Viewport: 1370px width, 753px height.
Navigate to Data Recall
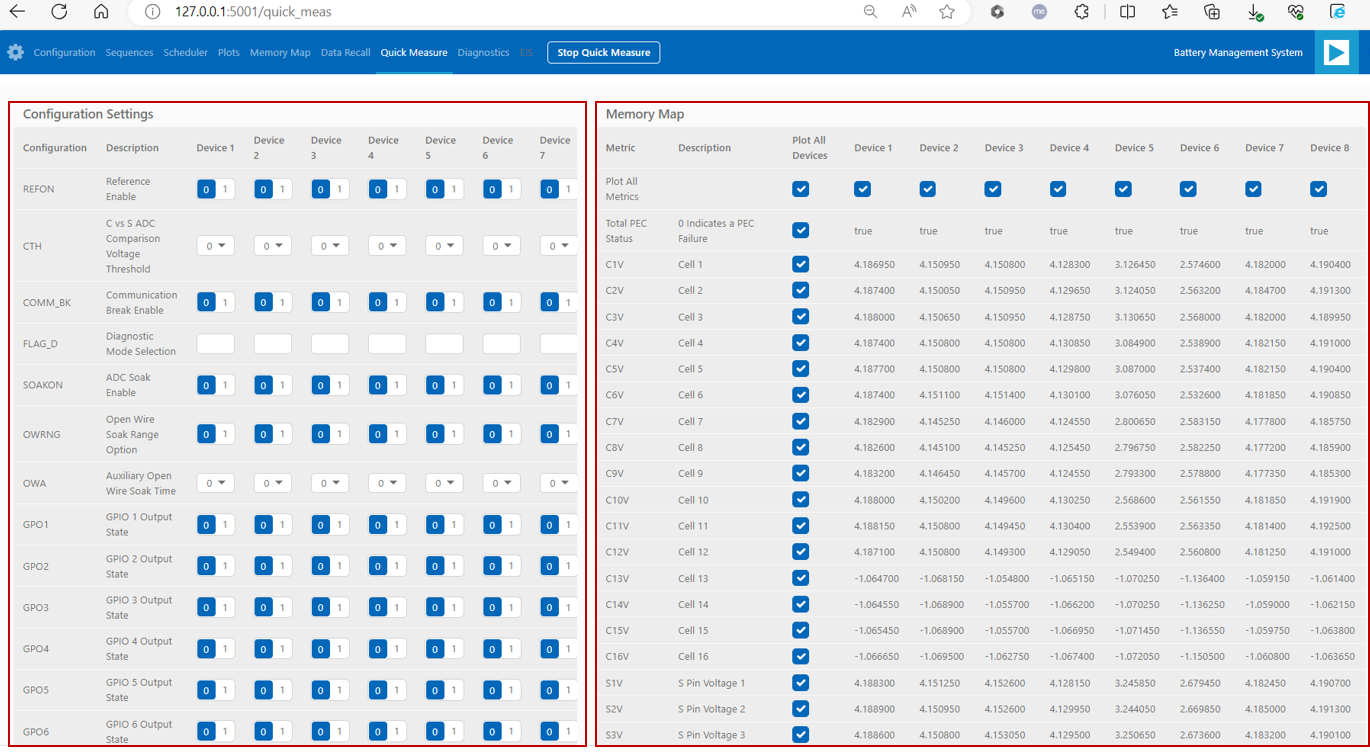click(x=345, y=52)
